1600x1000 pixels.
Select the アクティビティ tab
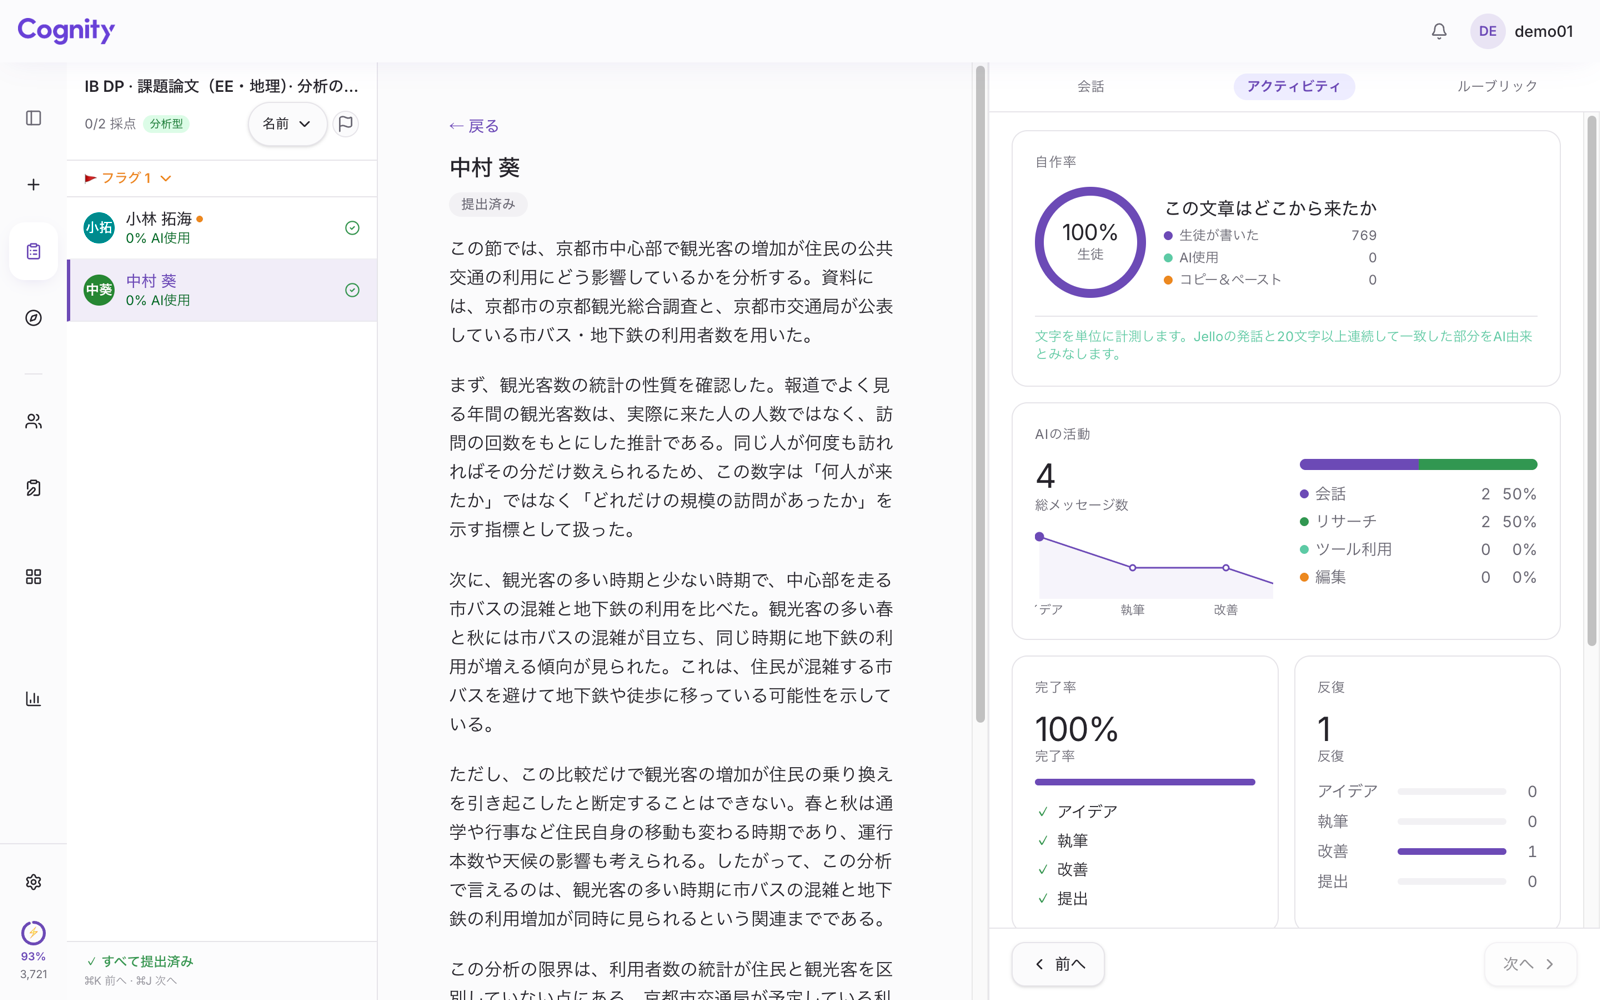coord(1294,87)
